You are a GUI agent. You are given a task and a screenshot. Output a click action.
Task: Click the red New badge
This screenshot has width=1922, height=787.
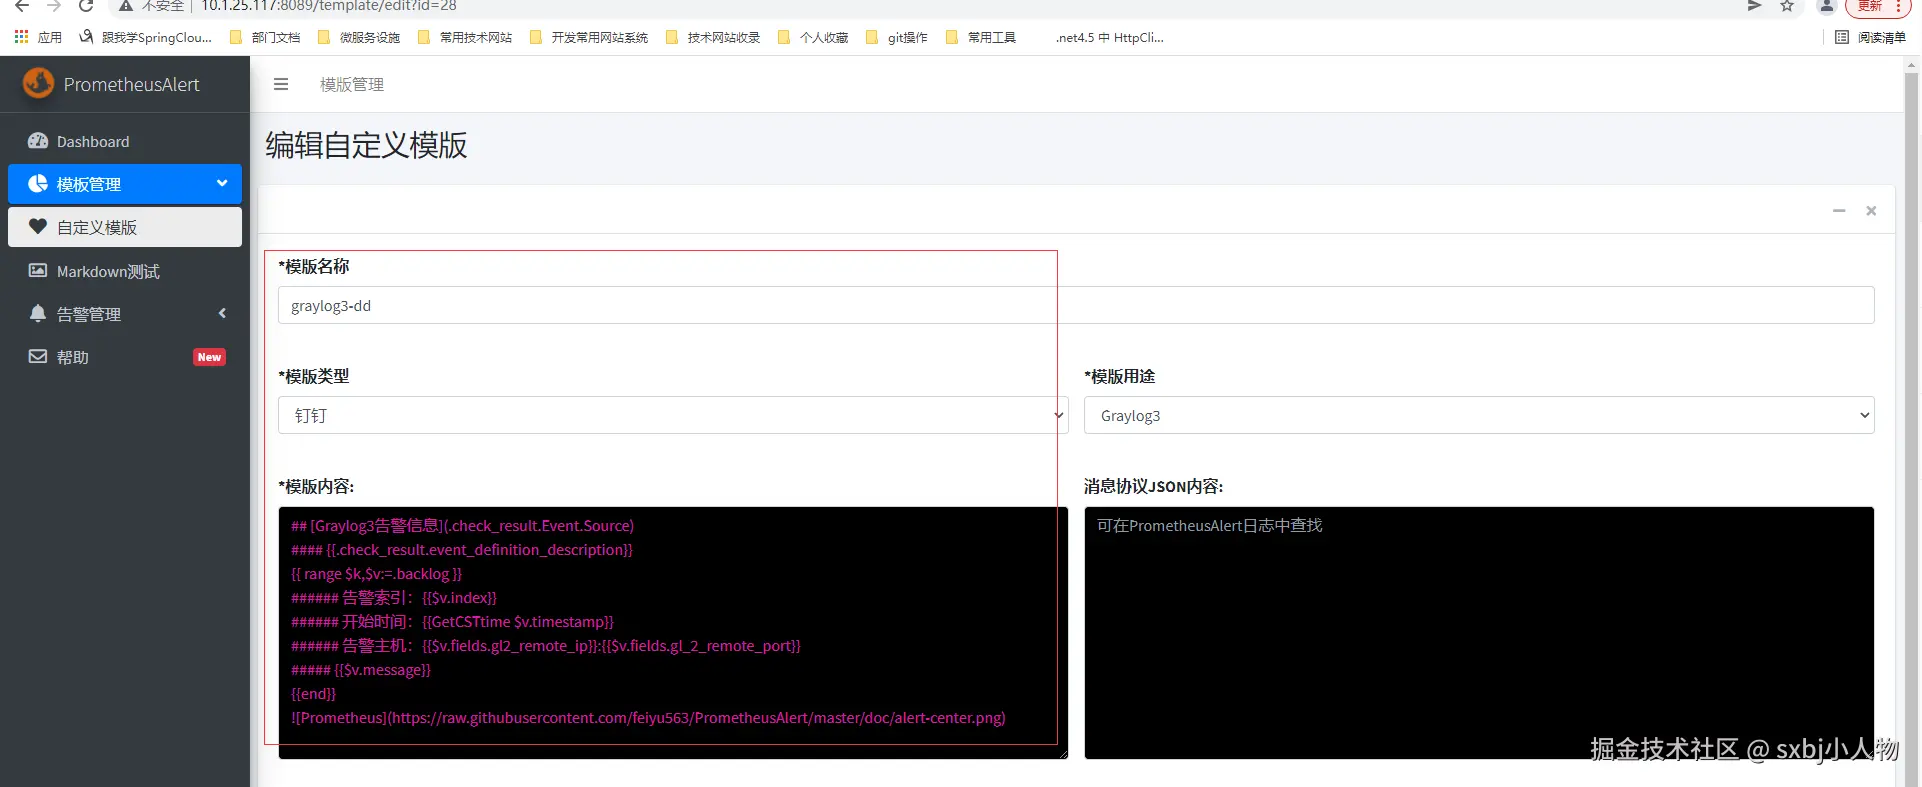point(209,357)
